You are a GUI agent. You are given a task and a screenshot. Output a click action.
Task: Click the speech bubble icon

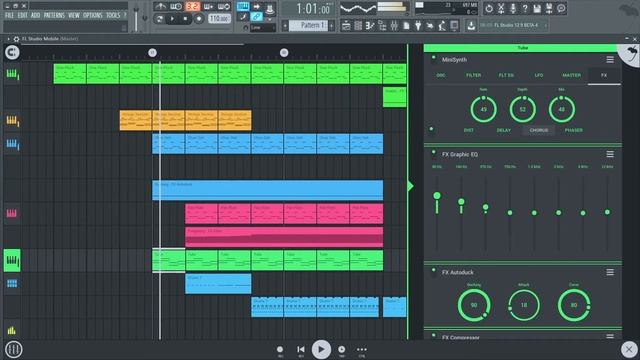click(562, 8)
